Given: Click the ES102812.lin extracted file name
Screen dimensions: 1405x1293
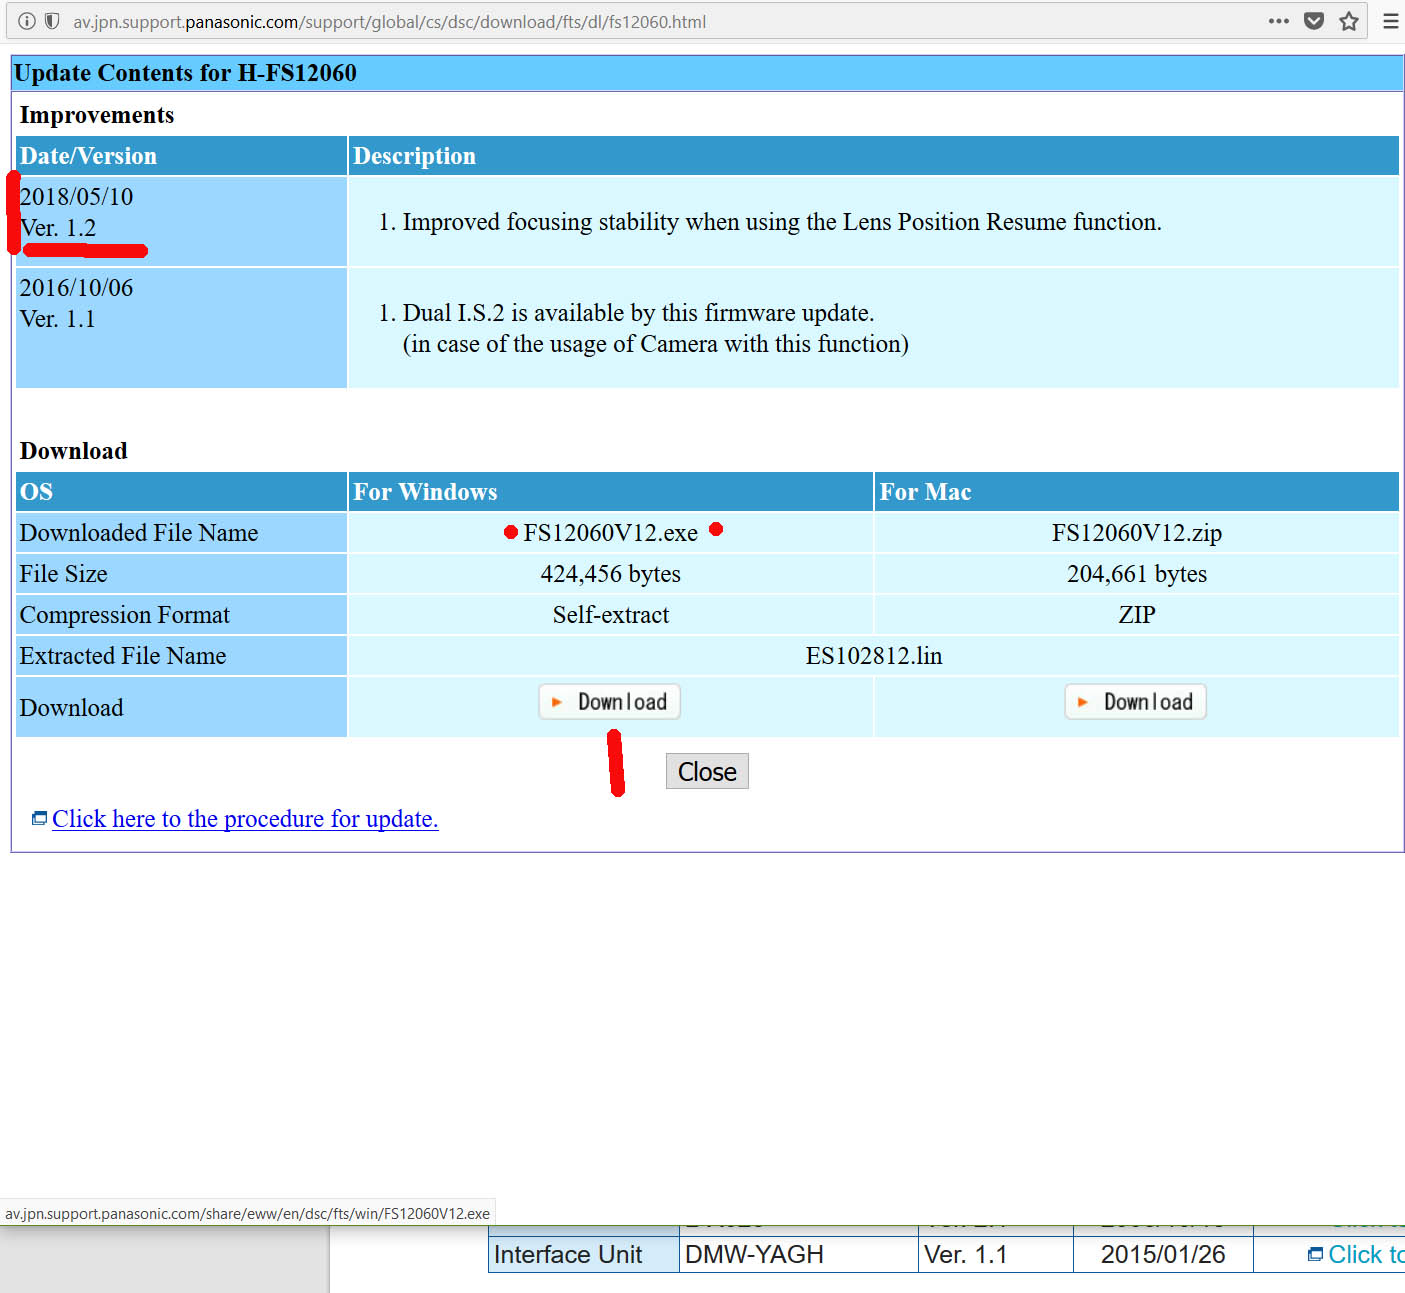Looking at the screenshot, I should tap(873, 656).
